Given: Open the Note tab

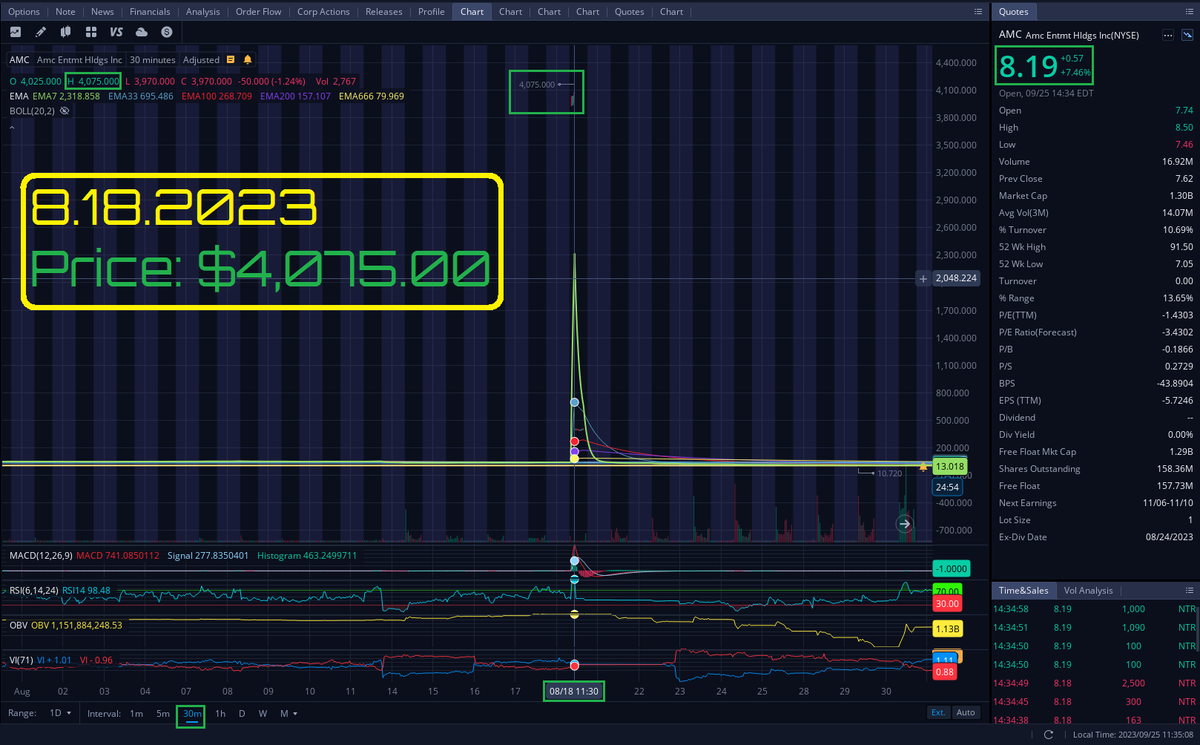Looking at the screenshot, I should point(65,12).
